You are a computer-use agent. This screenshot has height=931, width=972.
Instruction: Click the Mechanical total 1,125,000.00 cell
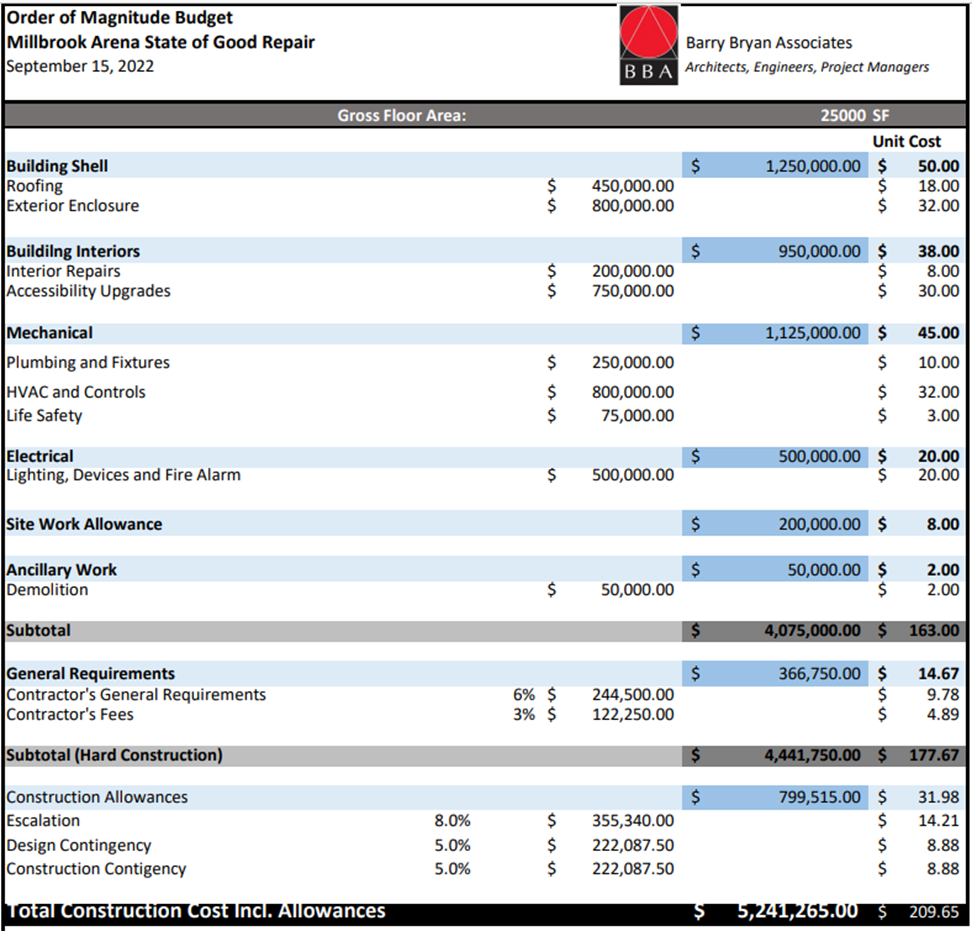point(812,333)
